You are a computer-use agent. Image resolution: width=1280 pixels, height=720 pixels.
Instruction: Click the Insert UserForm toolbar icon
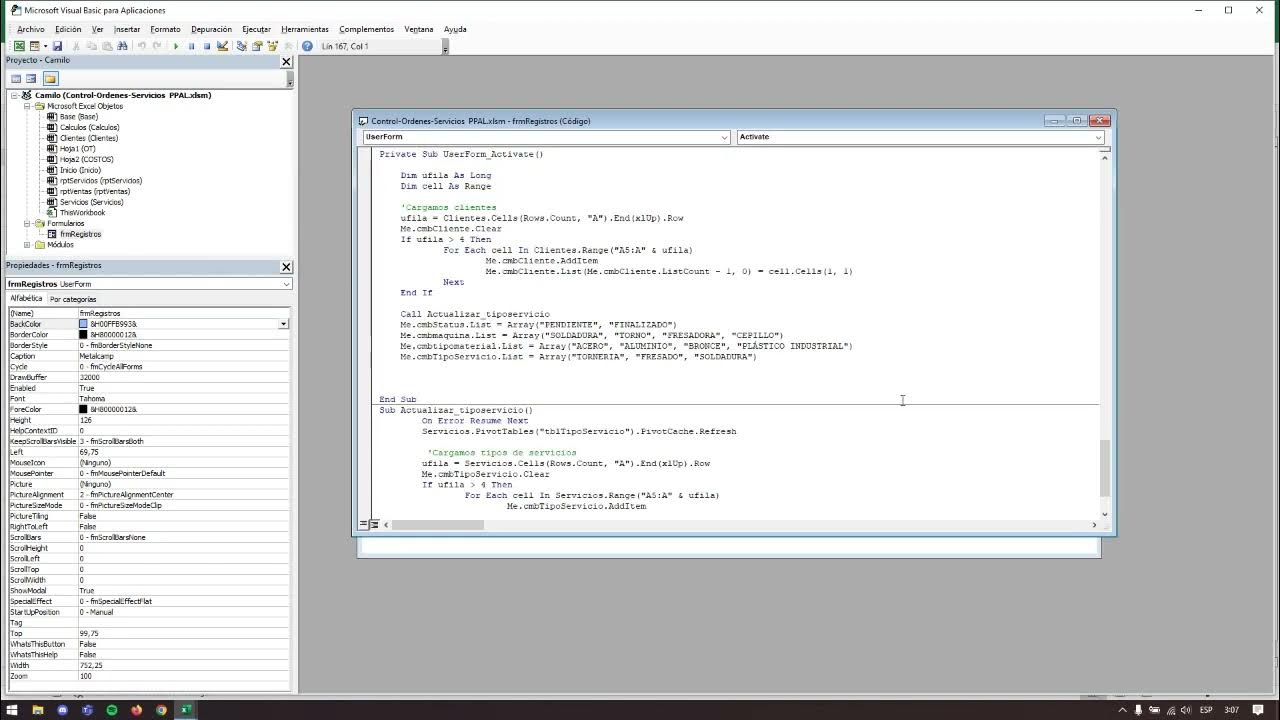pyautogui.click(x=35, y=46)
